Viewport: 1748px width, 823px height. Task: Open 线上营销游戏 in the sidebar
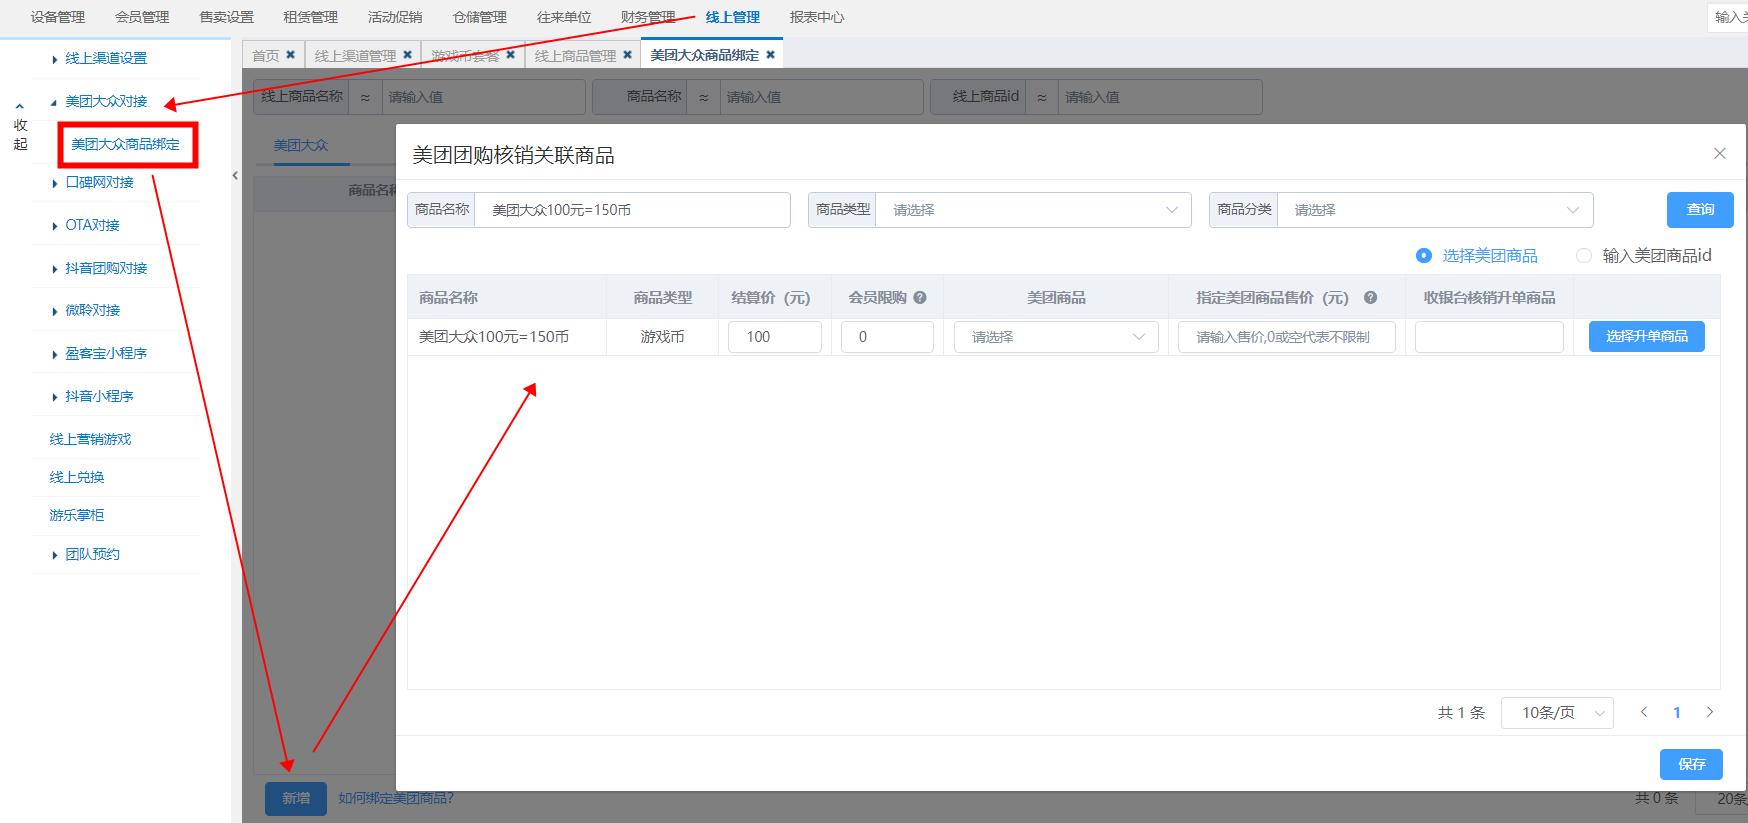(91, 439)
